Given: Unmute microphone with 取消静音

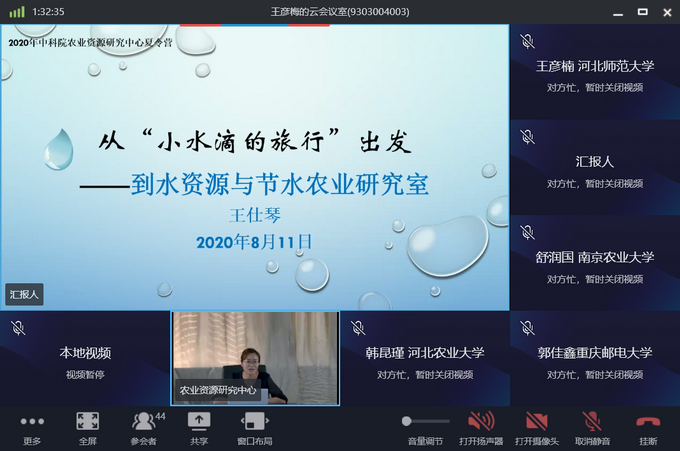Looking at the screenshot, I should tap(592, 422).
